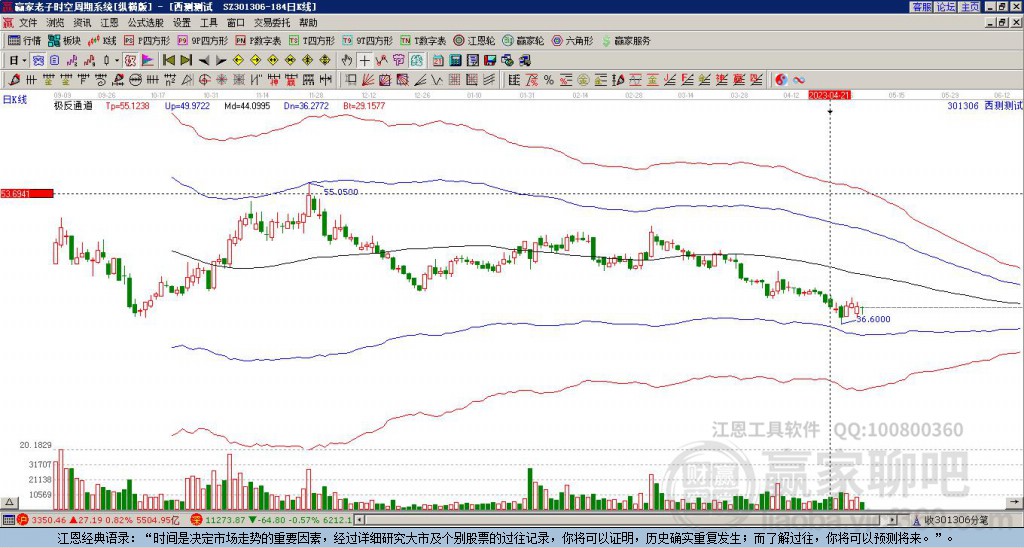
Task: Click the date marker 2023-04-21
Action: pos(829,95)
